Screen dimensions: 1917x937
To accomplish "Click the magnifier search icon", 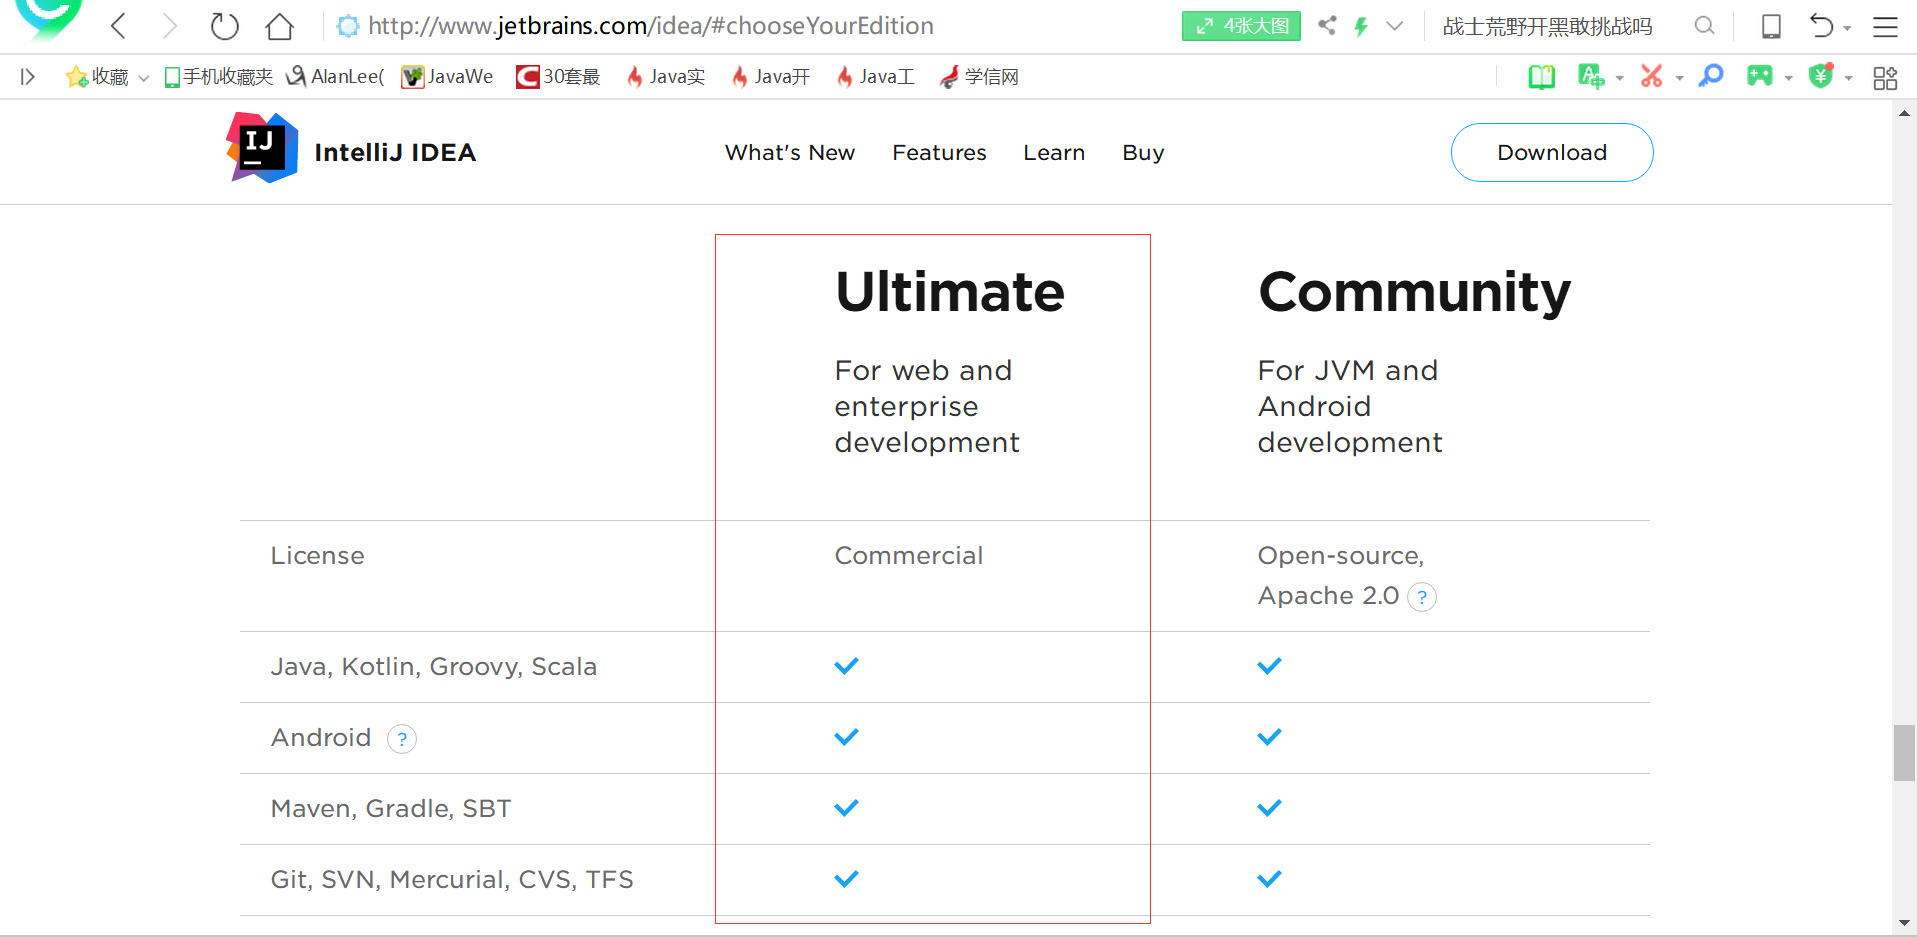I will point(1704,26).
